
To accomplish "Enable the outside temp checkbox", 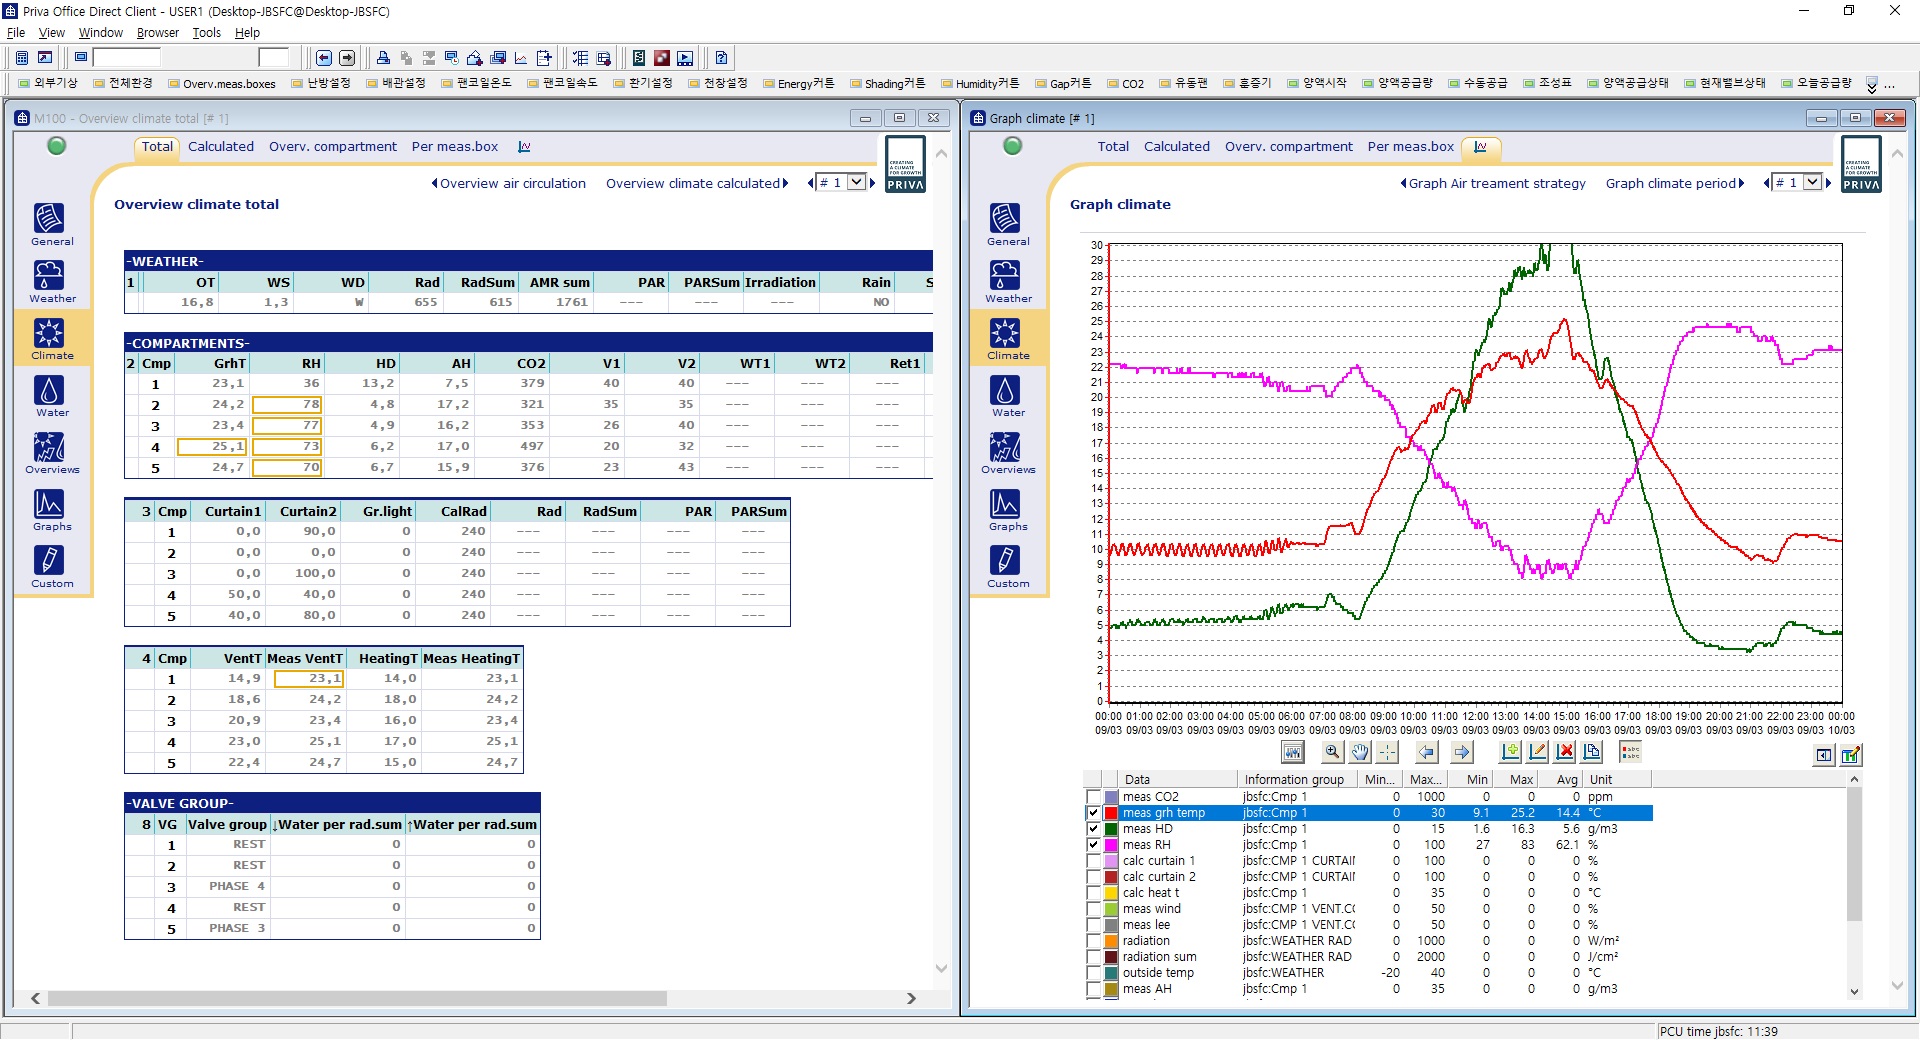I will coord(1093,973).
